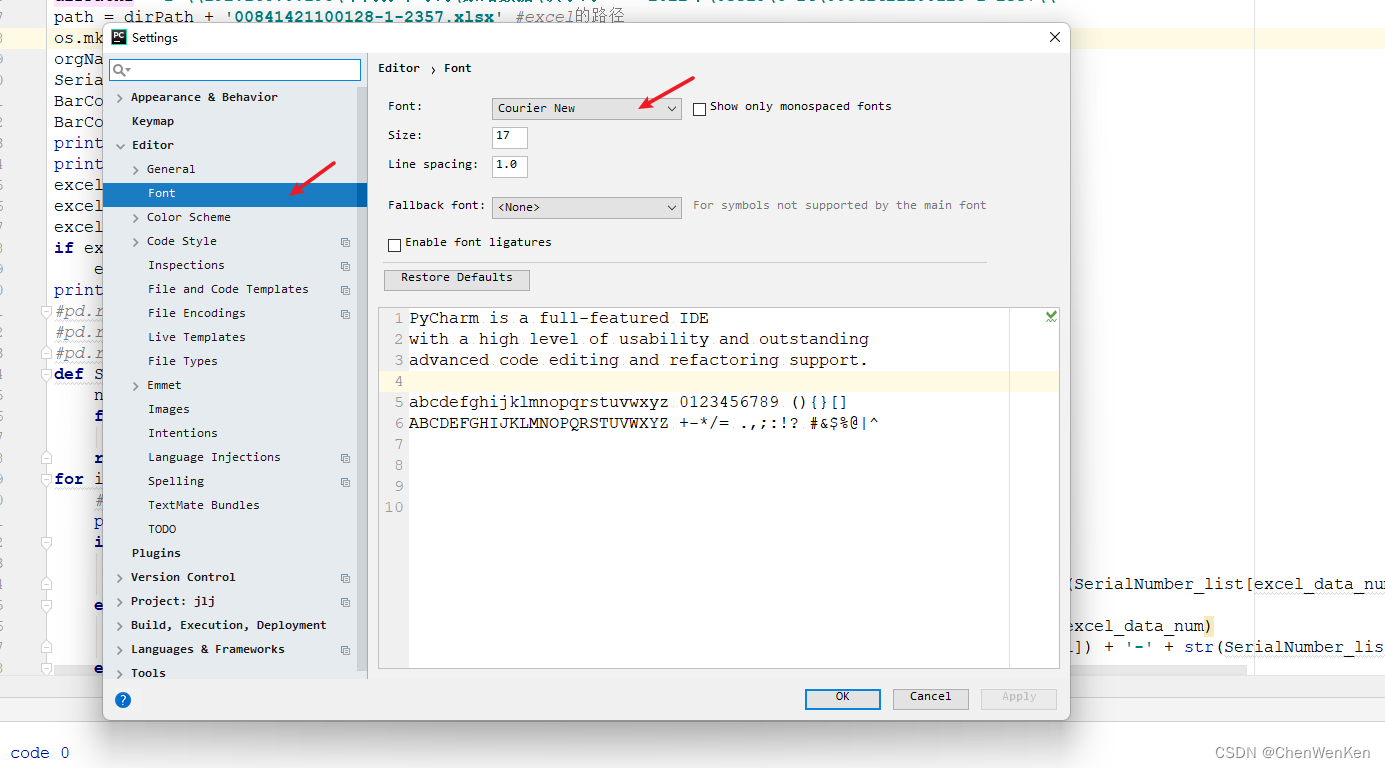Collapse the Editor section

pyautogui.click(x=120, y=146)
